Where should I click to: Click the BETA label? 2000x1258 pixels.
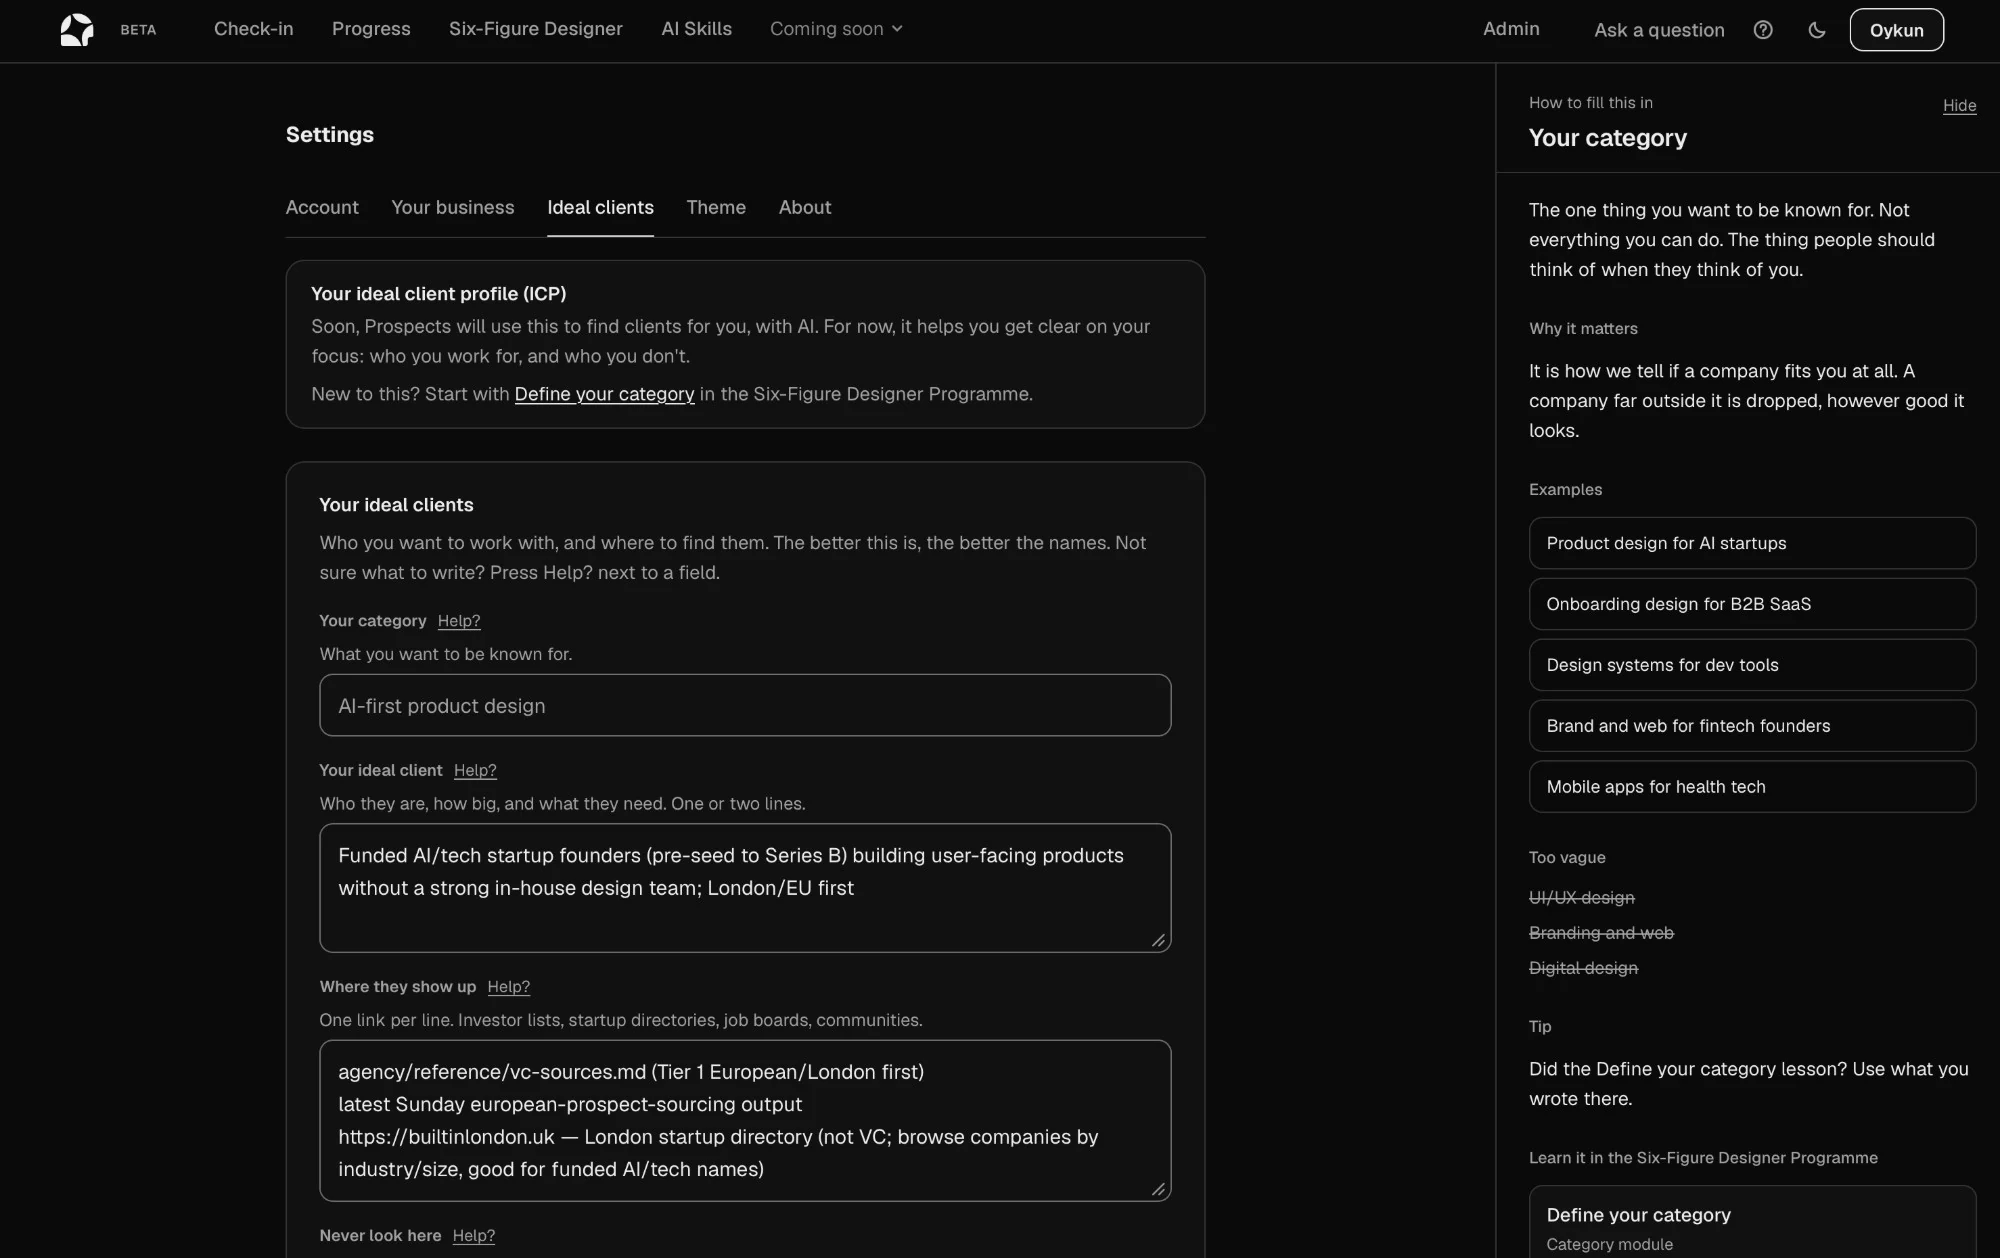pos(138,30)
